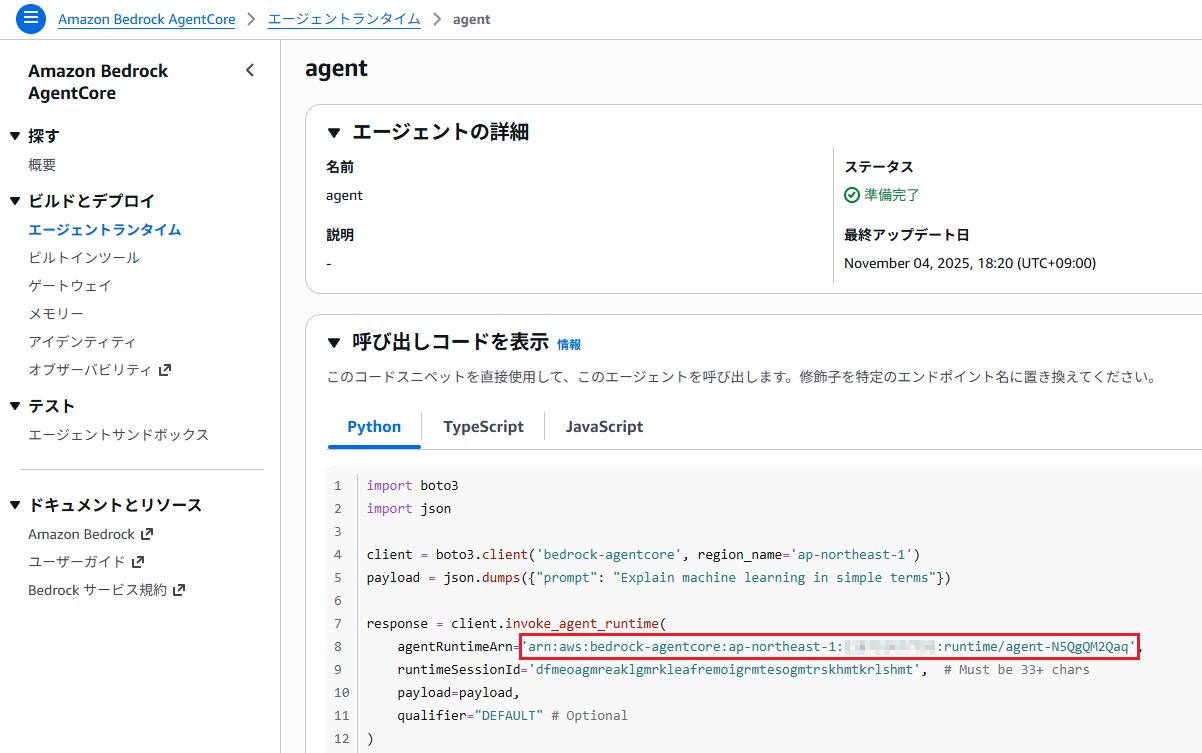Click the runtimeSessionId value string
This screenshot has height=753, width=1202.
[x=725, y=669]
